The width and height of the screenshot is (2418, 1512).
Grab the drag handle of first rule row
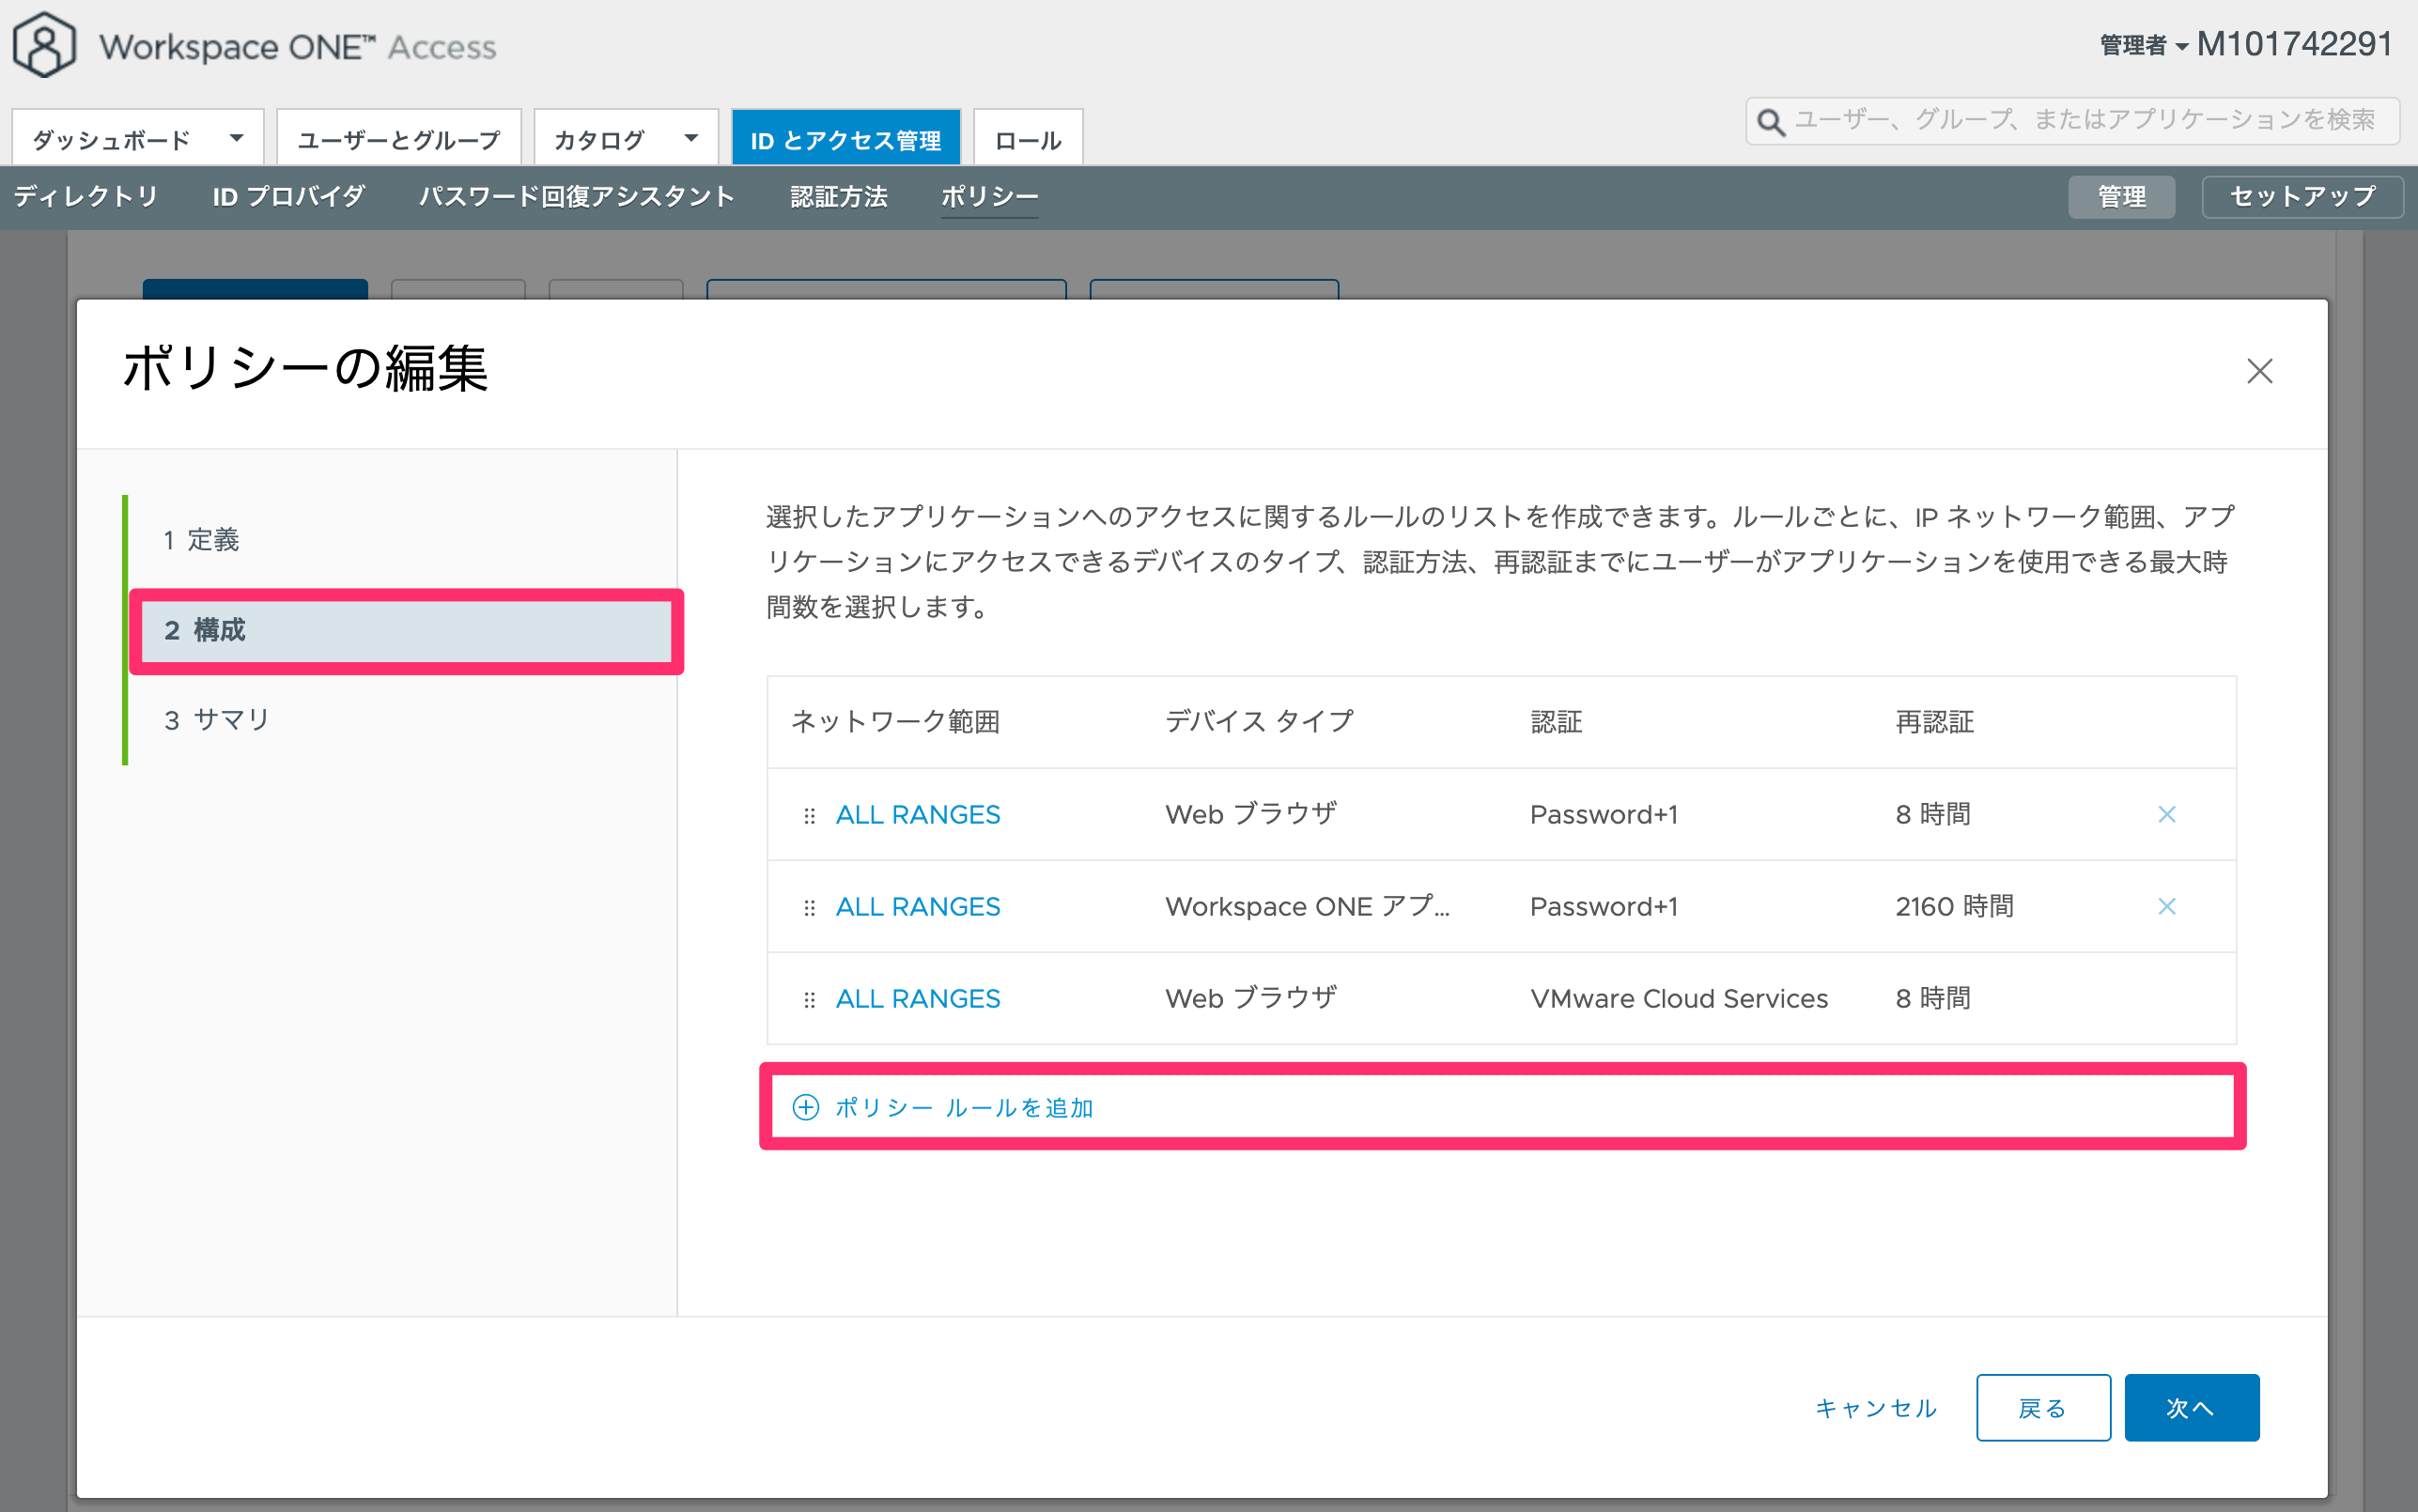[x=809, y=815]
